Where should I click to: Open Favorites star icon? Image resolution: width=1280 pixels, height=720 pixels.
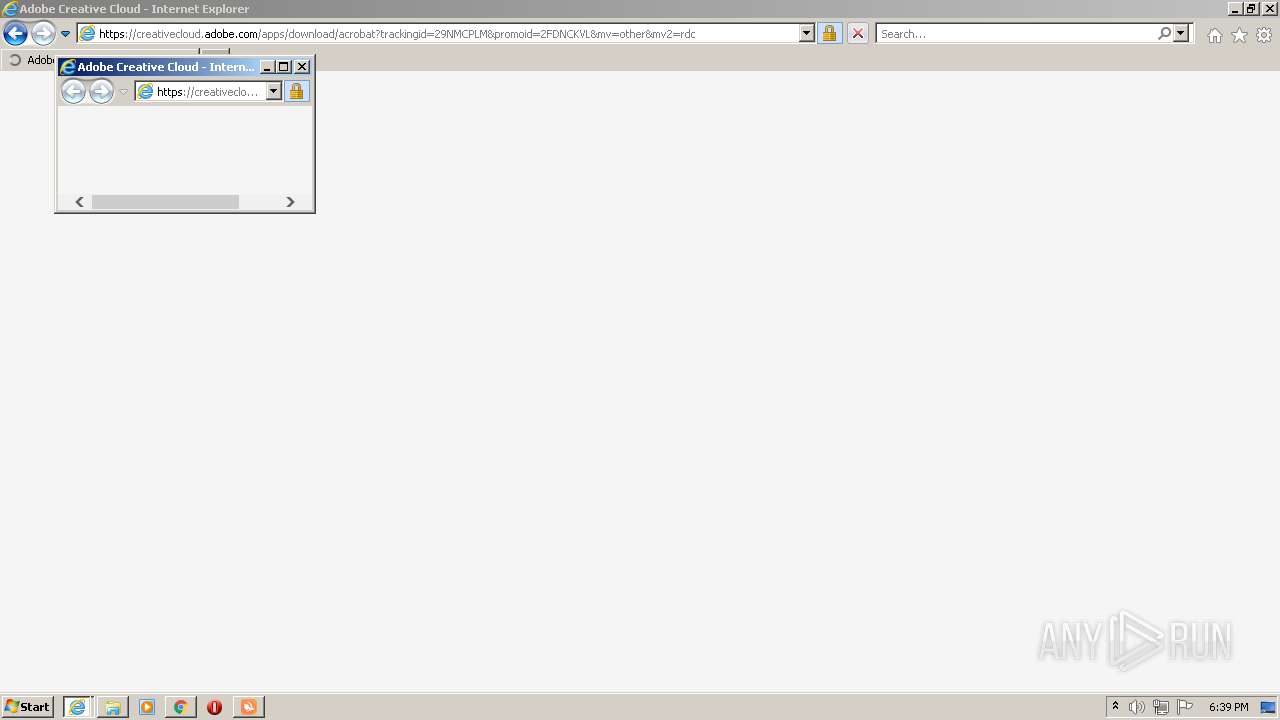pos(1239,35)
